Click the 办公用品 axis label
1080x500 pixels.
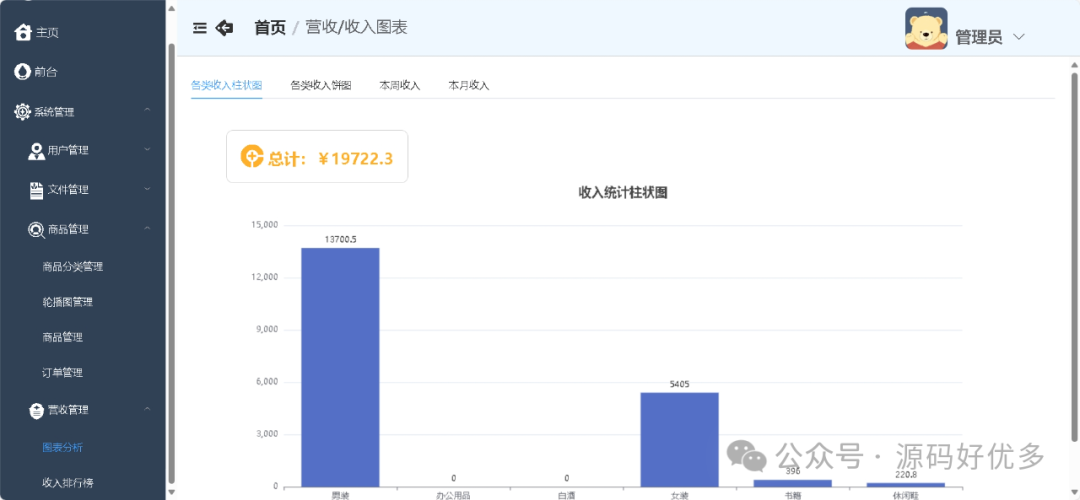tap(453, 494)
